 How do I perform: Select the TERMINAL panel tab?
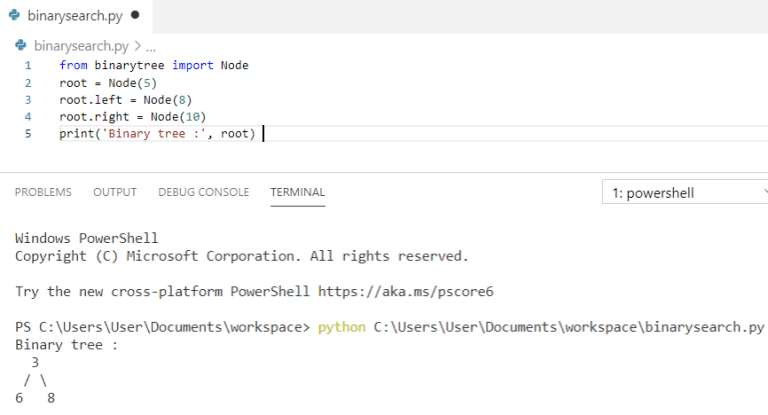click(297, 192)
